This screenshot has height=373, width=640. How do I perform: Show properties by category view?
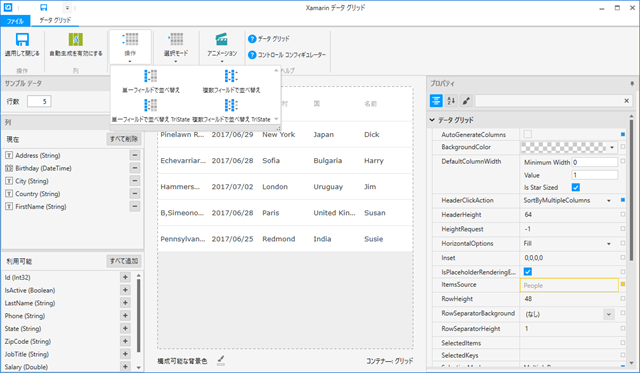(436, 100)
